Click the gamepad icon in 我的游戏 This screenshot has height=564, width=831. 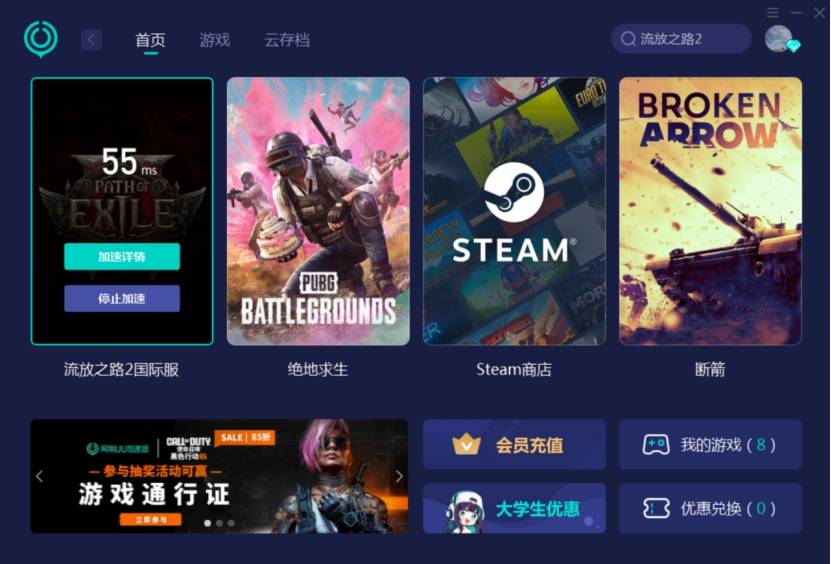point(656,445)
